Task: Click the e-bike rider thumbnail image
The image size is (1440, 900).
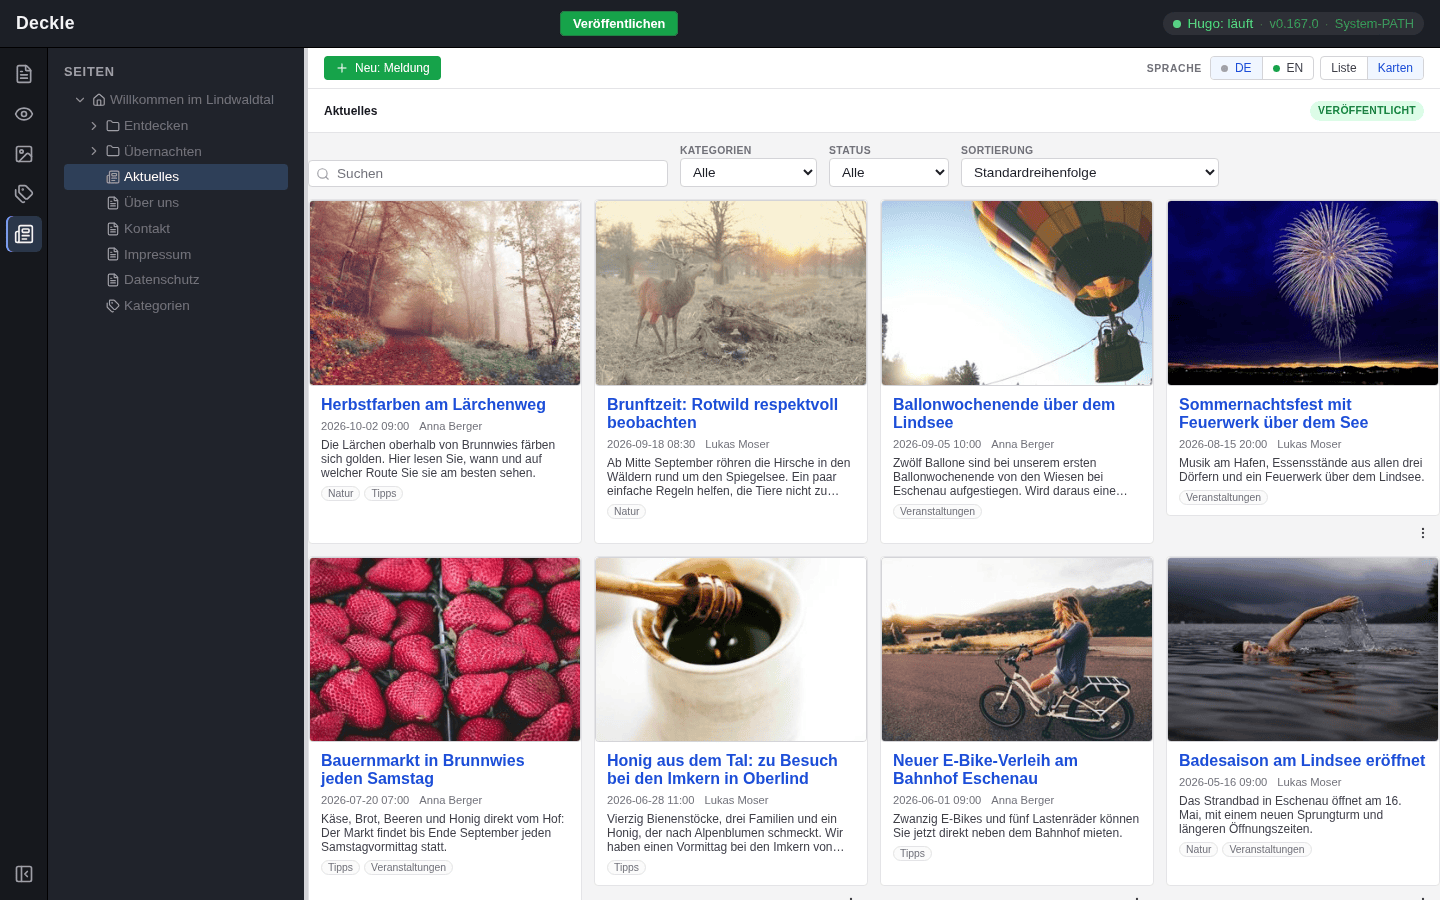Action: [x=1017, y=649]
